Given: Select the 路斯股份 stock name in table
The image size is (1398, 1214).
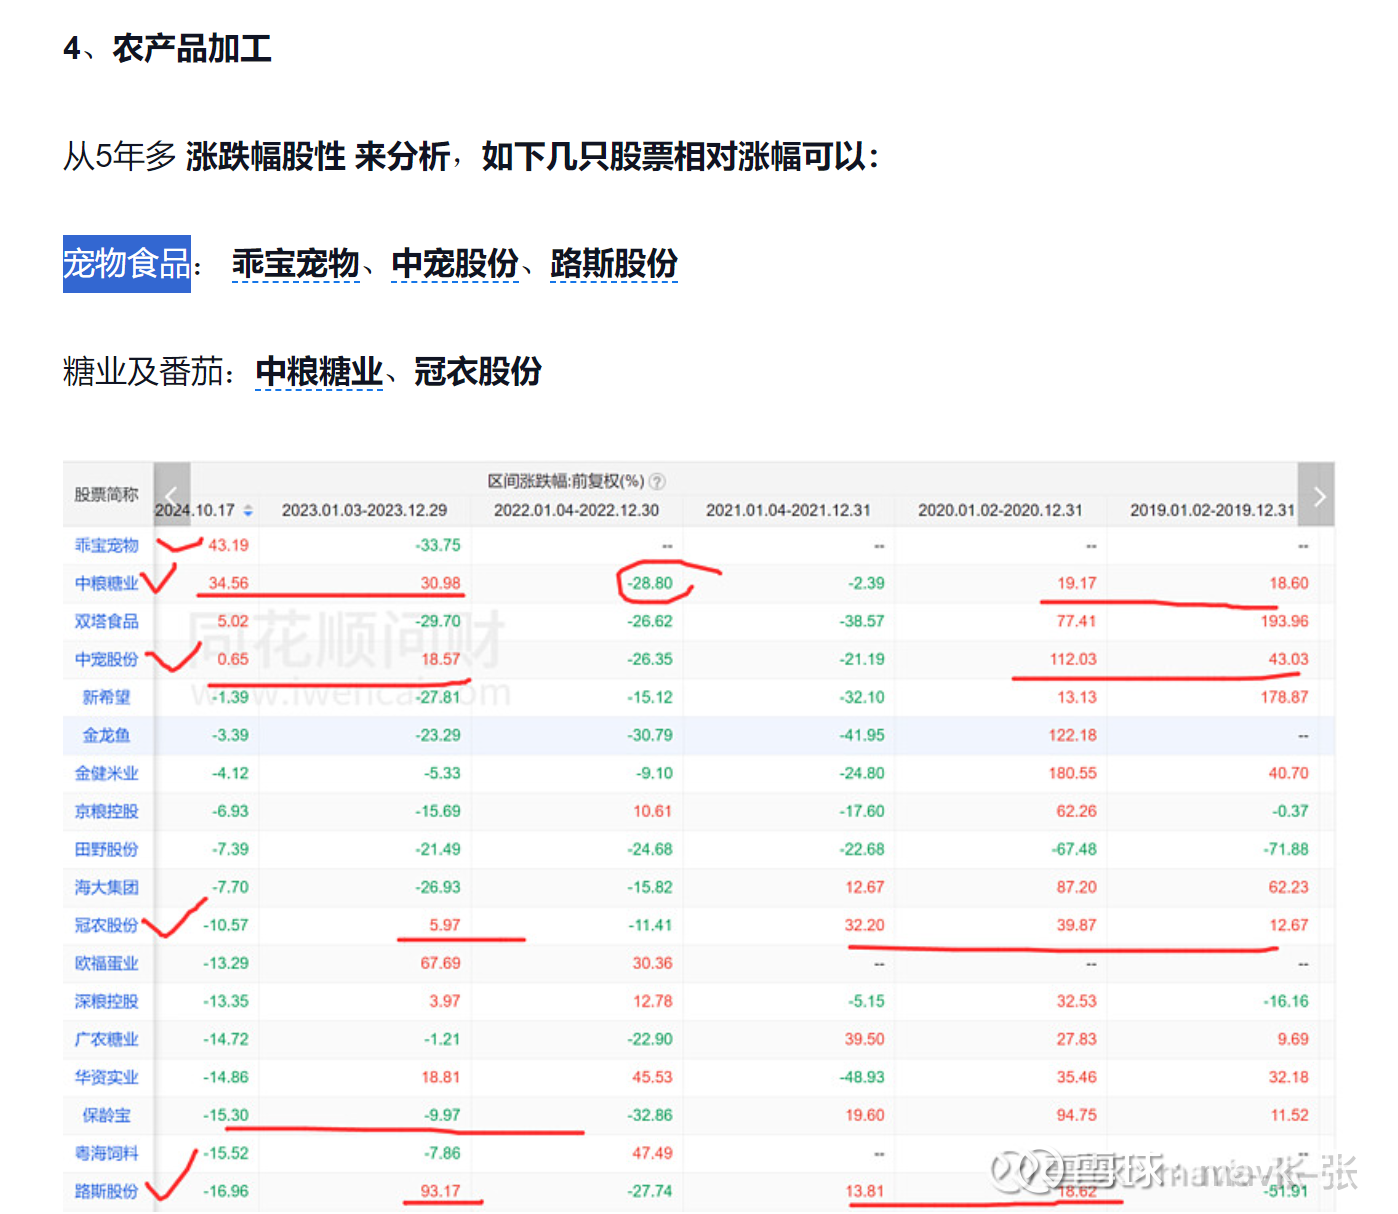Looking at the screenshot, I should [107, 1191].
